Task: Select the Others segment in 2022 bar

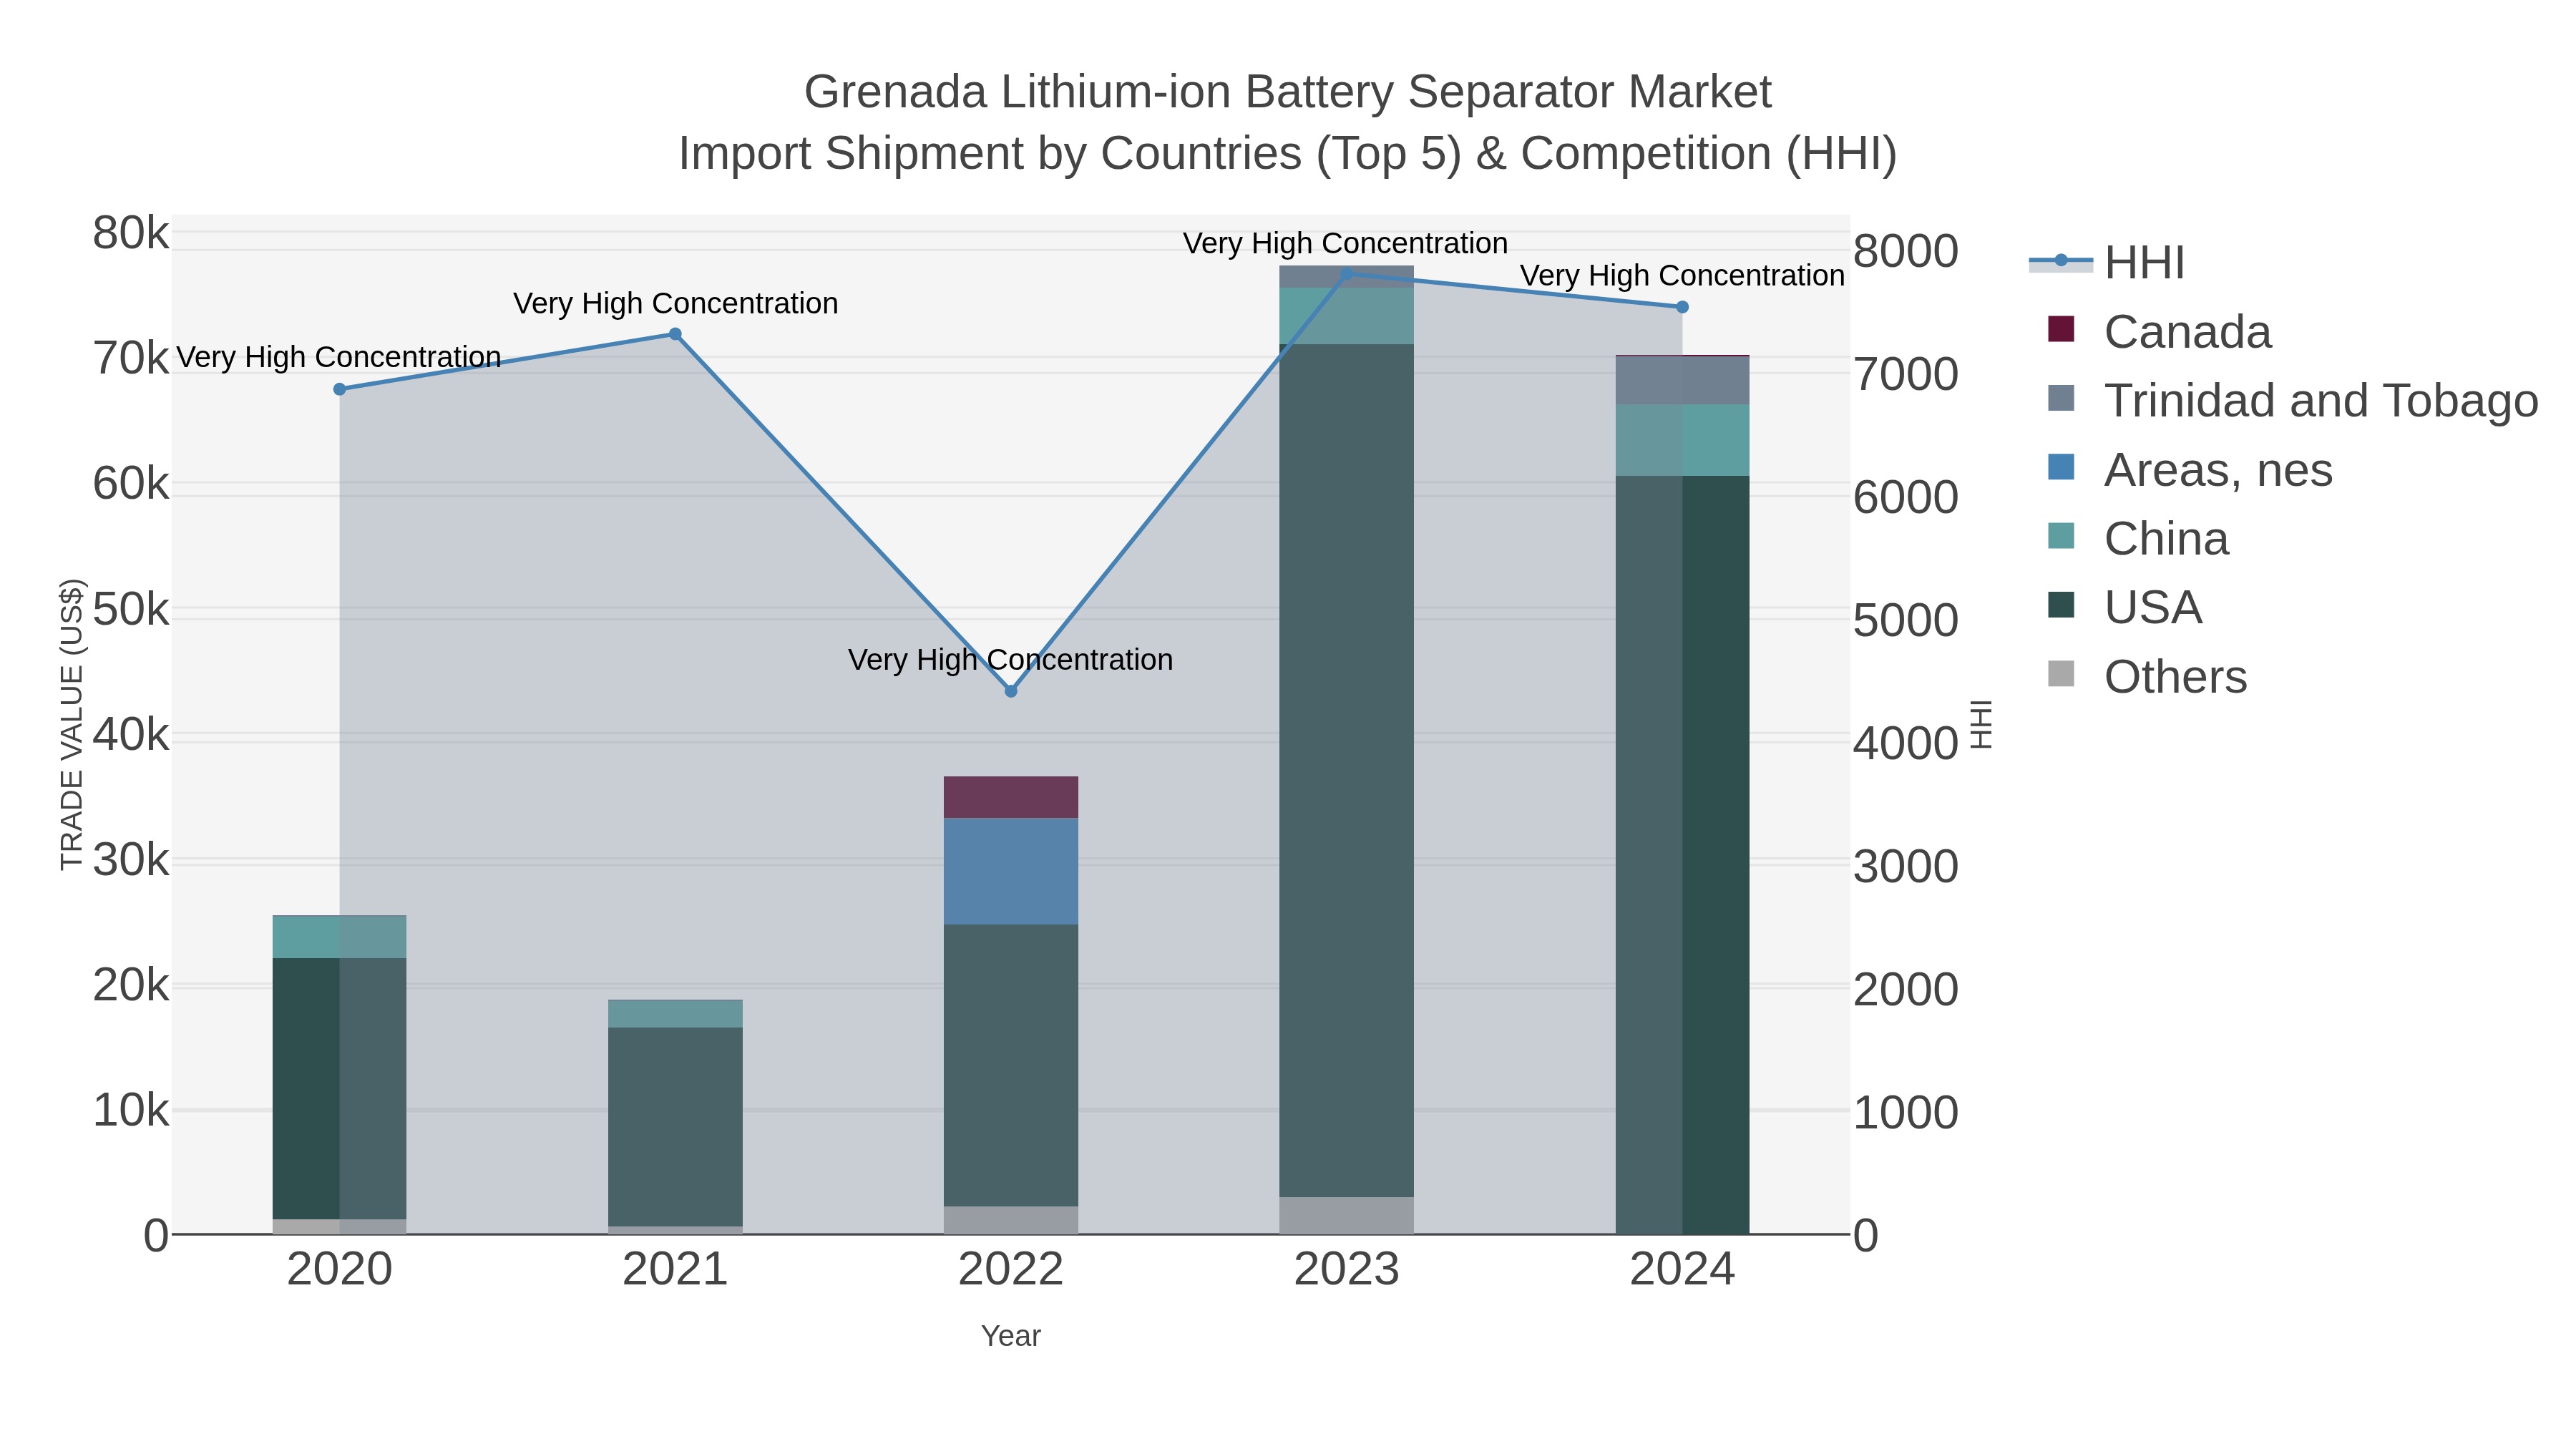Action: point(1011,1220)
